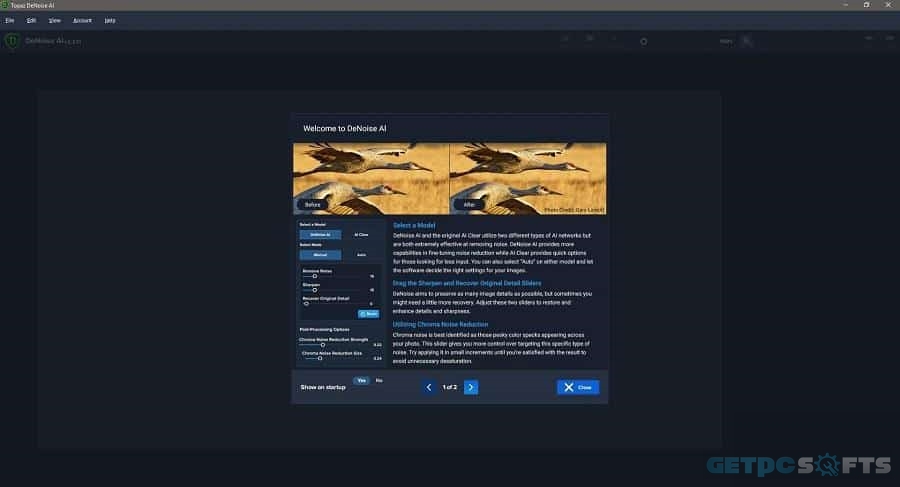Set Show on startup to No
The height and width of the screenshot is (487, 900).
[x=379, y=380]
